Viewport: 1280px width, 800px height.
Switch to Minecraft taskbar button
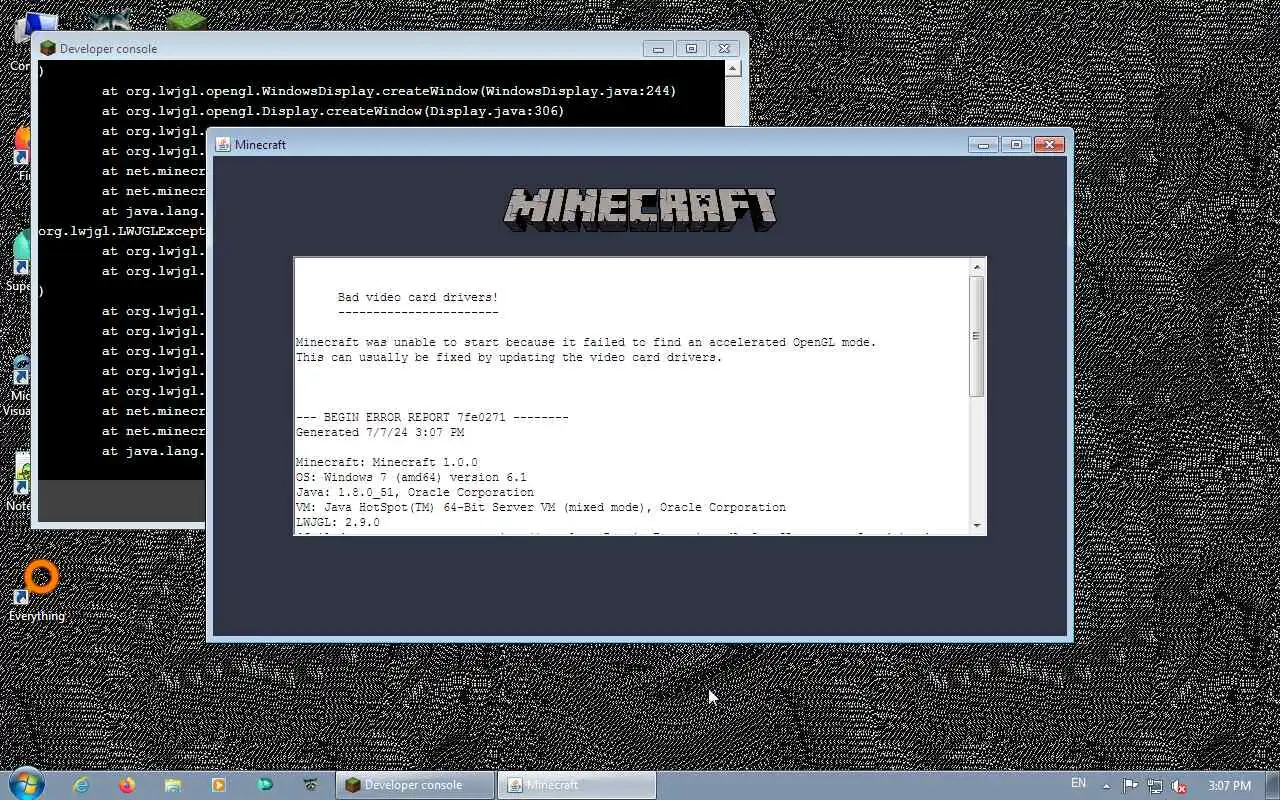click(577, 785)
